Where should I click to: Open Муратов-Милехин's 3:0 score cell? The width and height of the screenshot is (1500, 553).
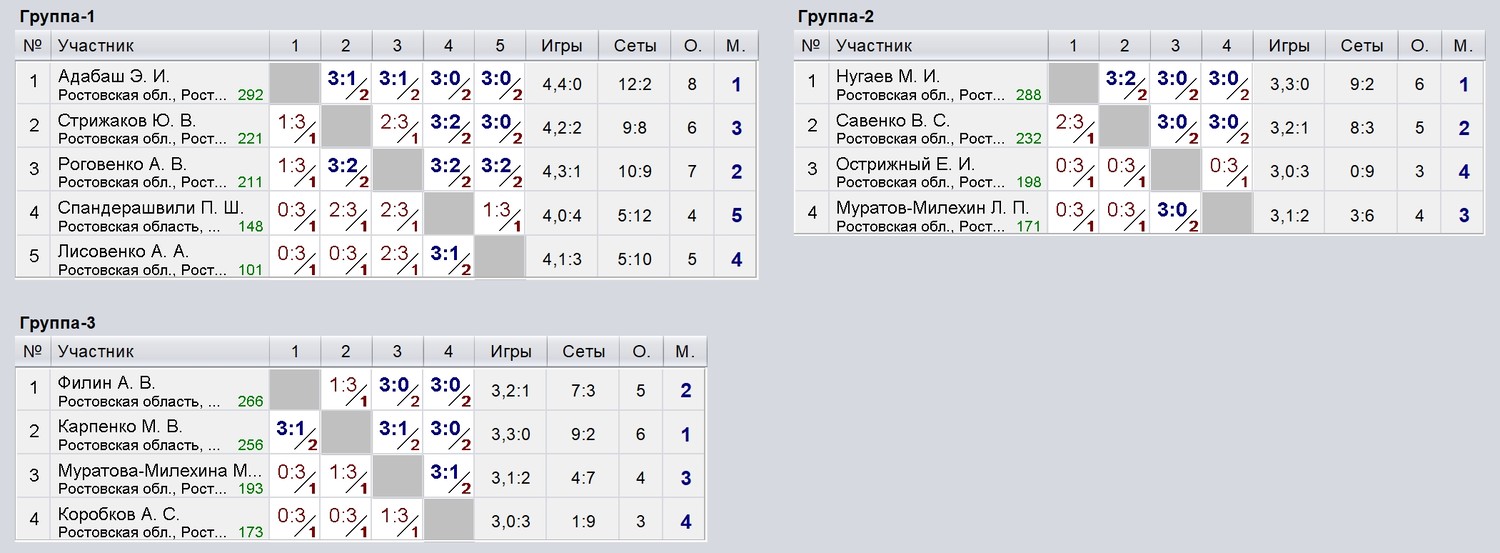click(1176, 214)
